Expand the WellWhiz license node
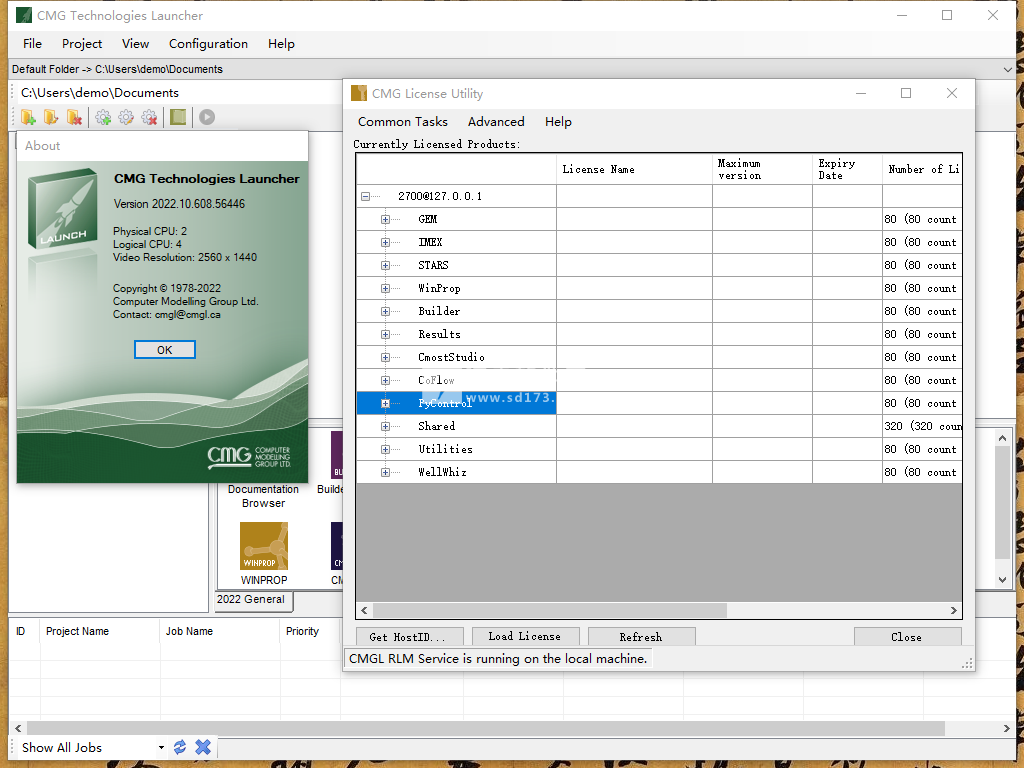The height and width of the screenshot is (768, 1024). click(x=385, y=472)
